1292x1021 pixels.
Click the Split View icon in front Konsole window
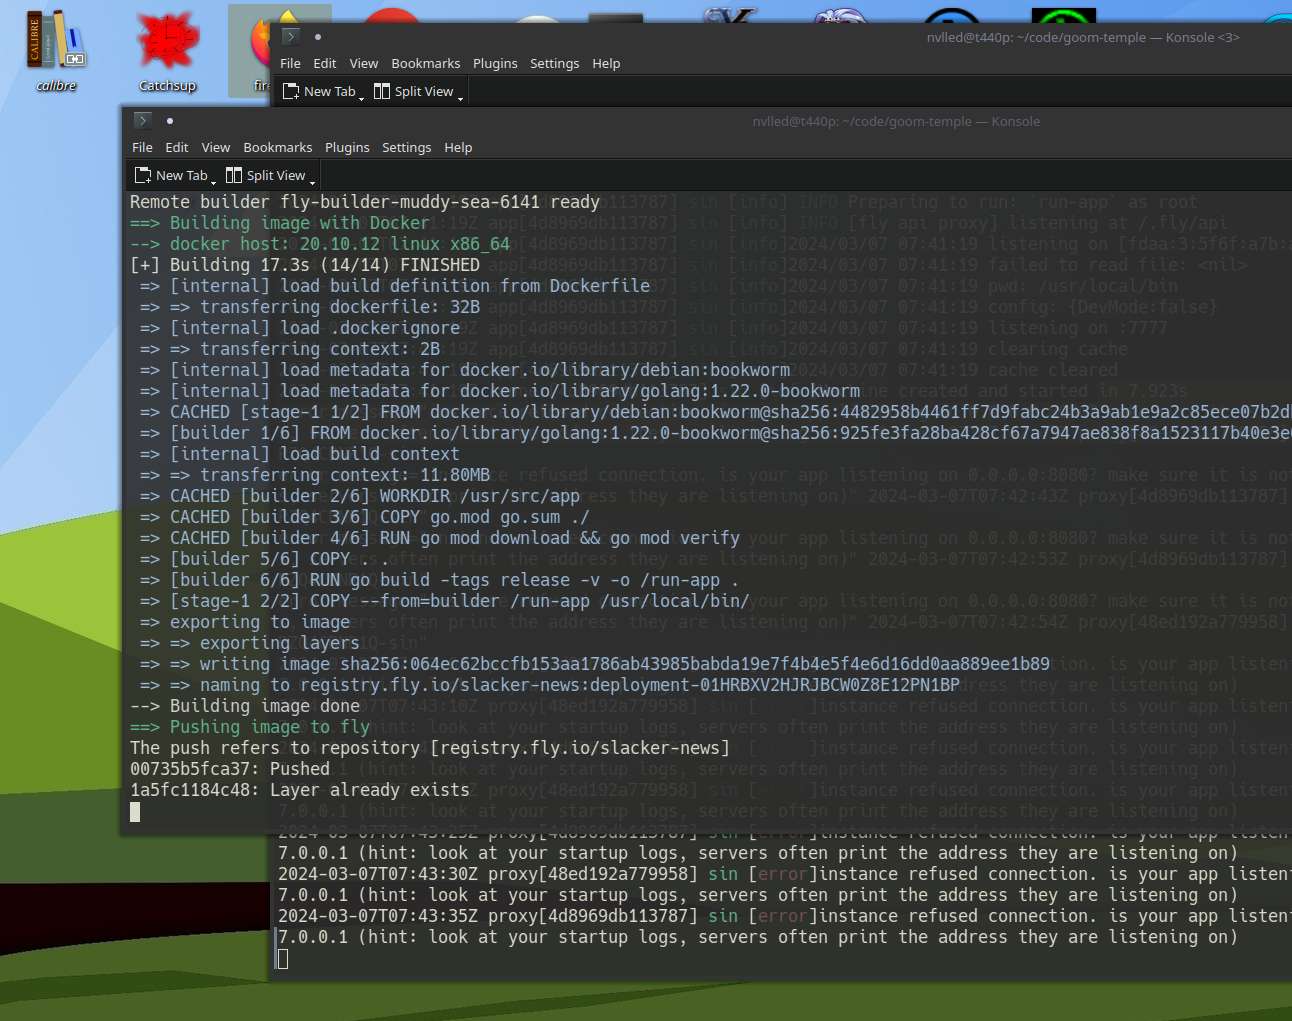tap(234, 175)
